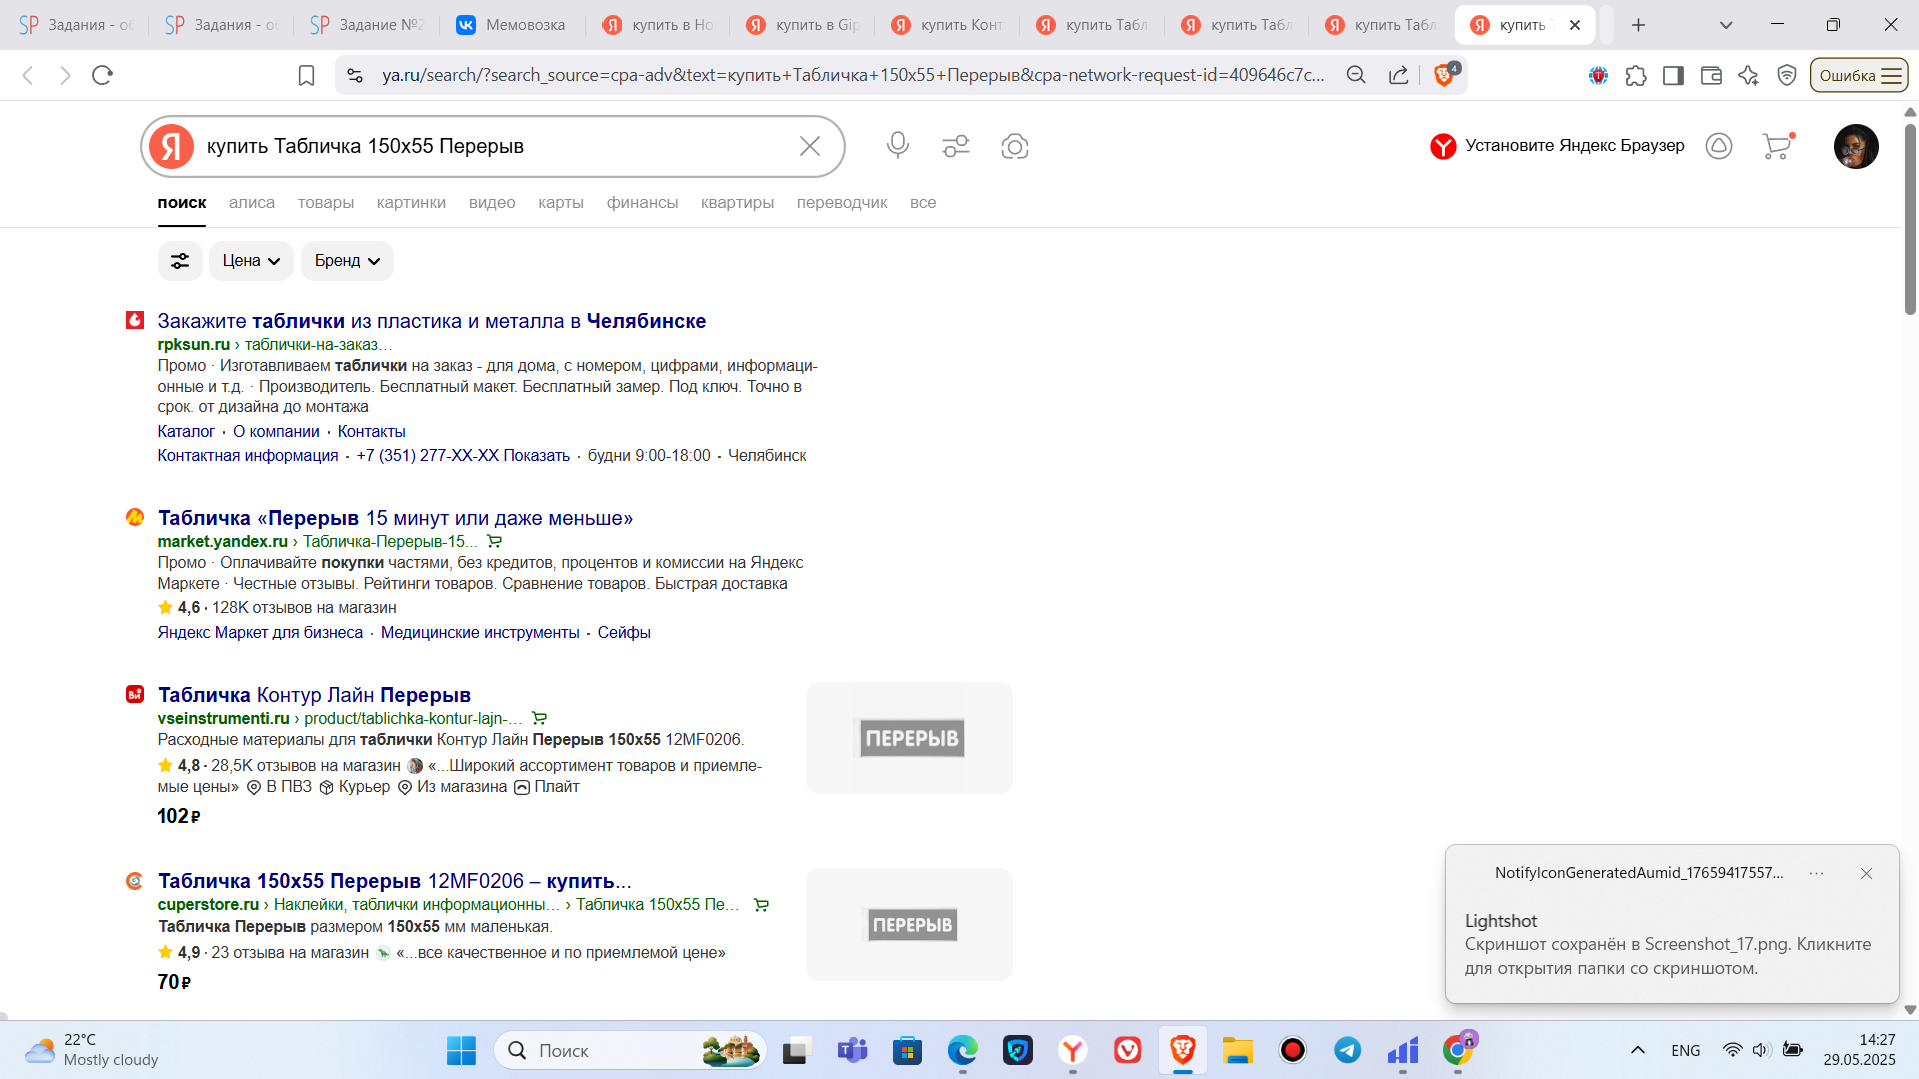Close the active купить tab
The image size is (1919, 1079).
coord(1575,25)
